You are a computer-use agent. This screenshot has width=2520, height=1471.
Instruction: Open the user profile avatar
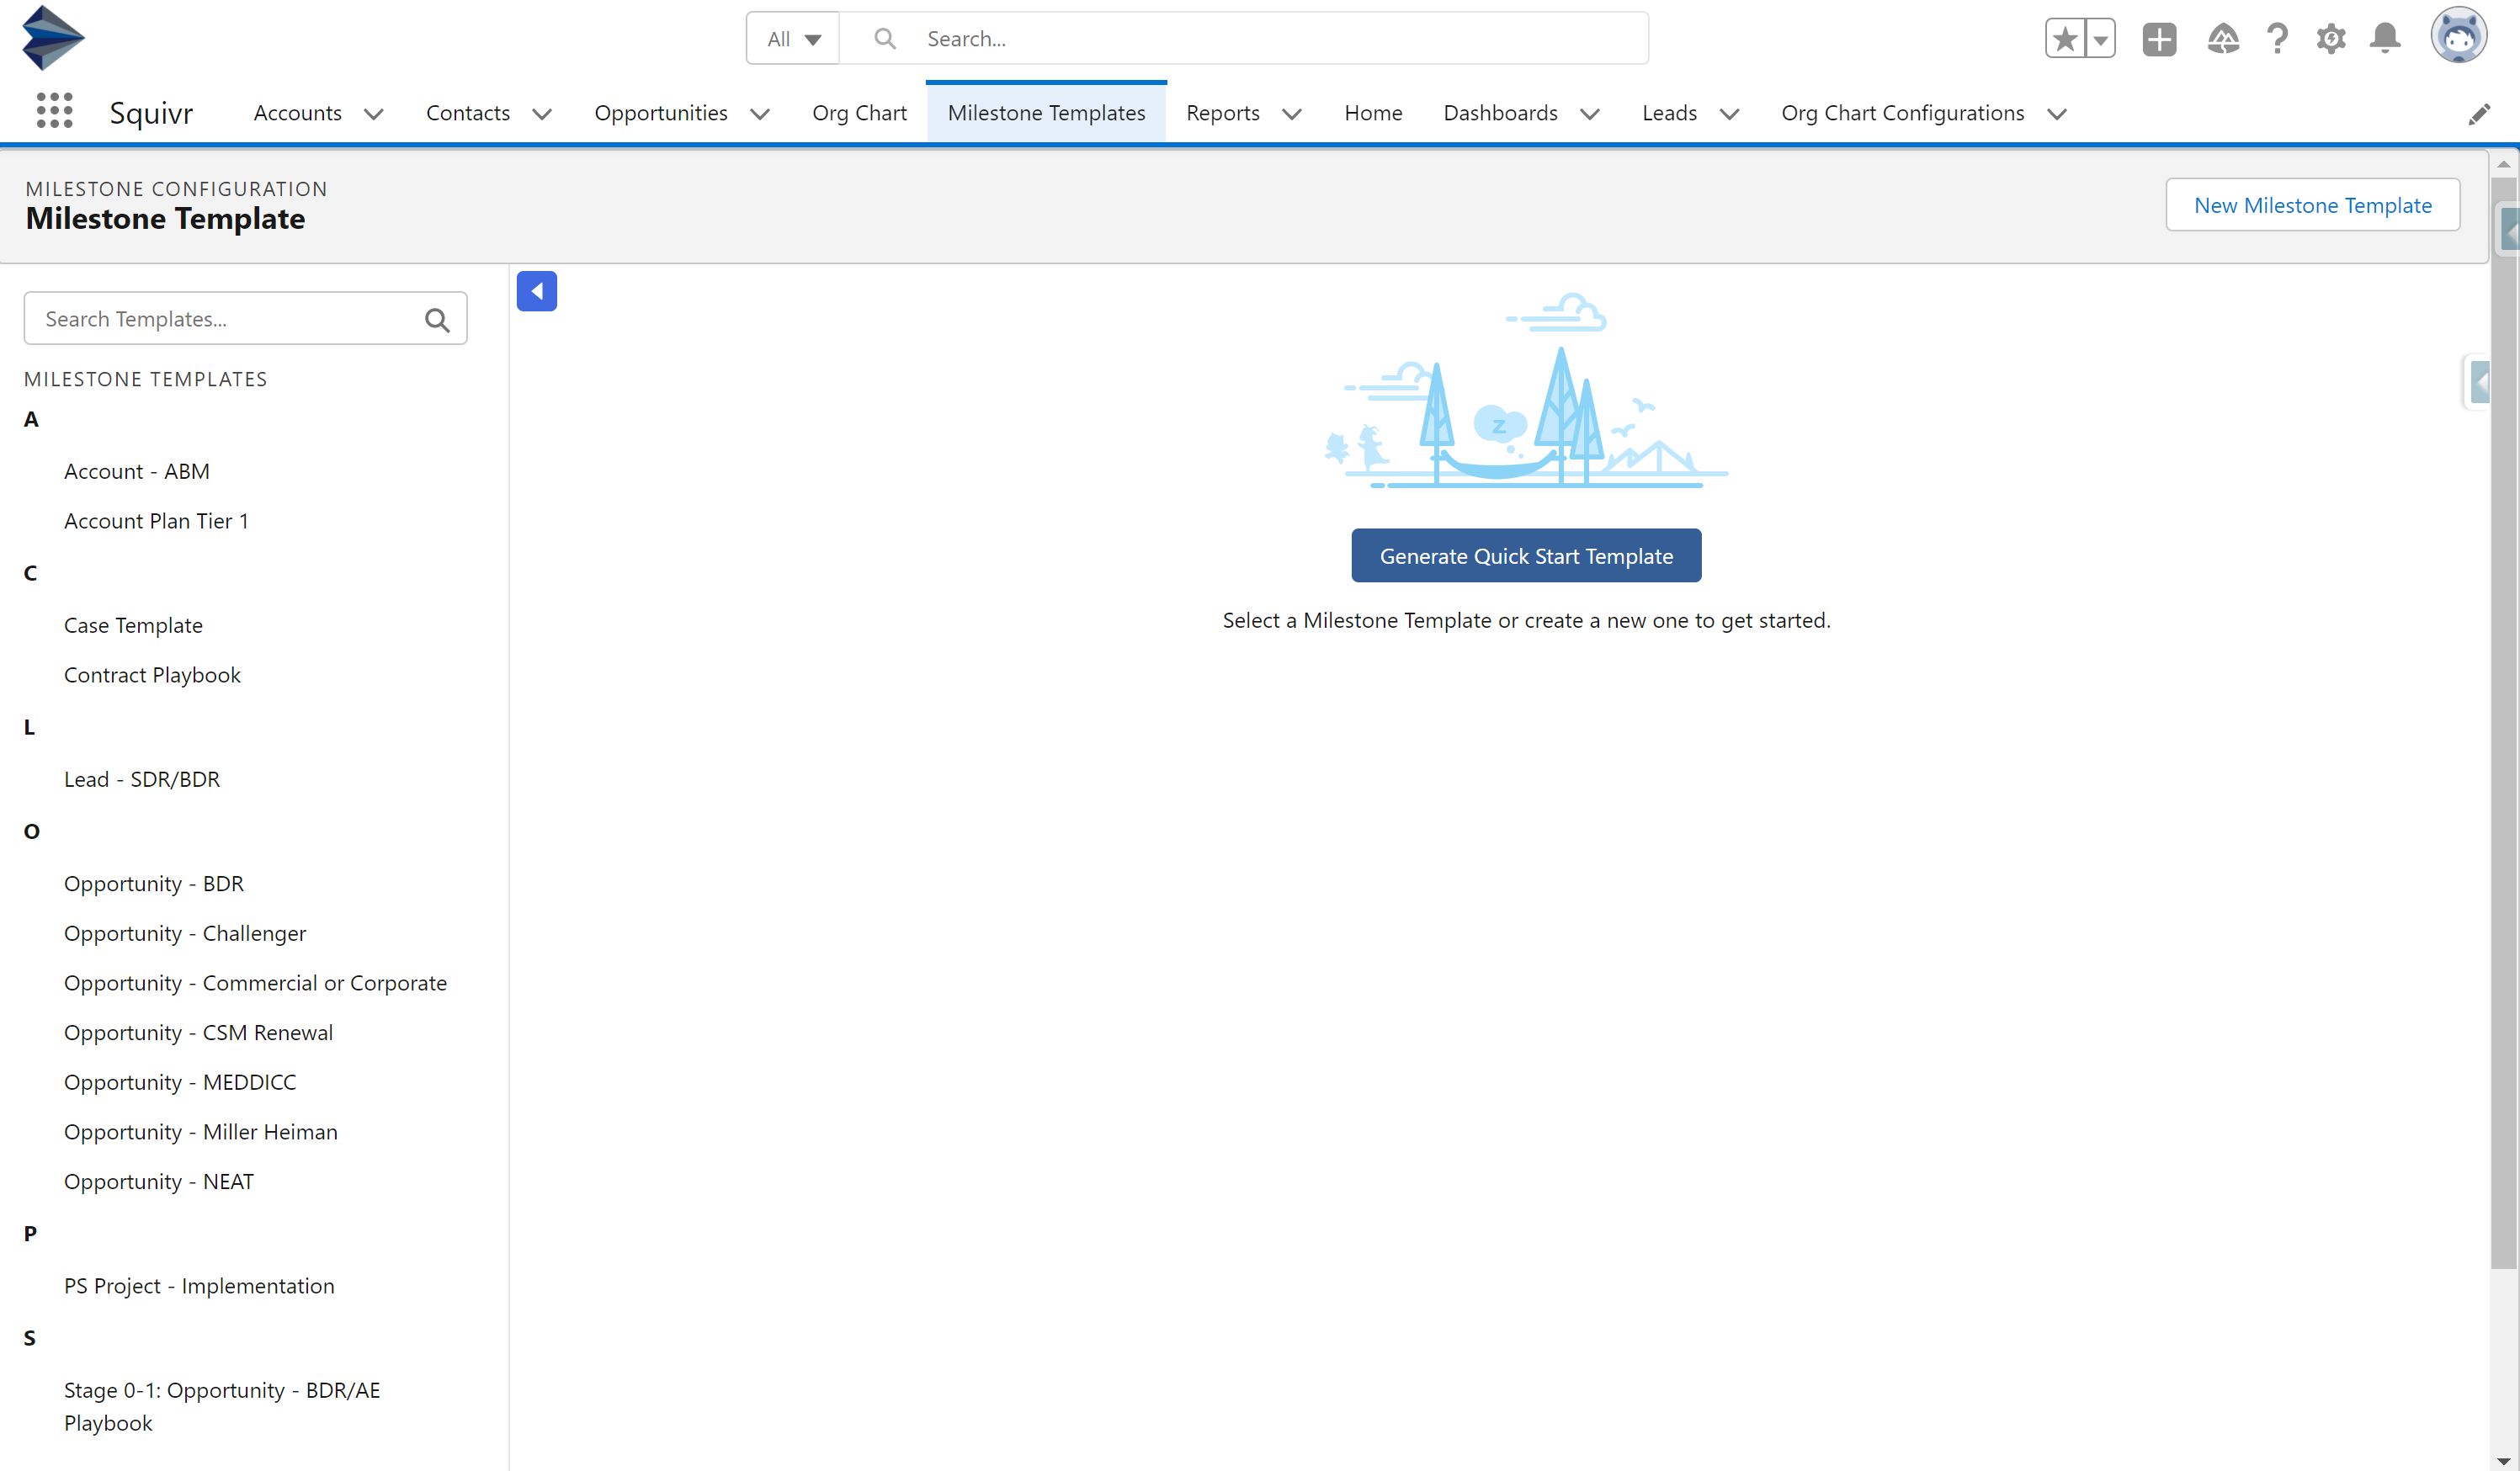coord(2458,37)
